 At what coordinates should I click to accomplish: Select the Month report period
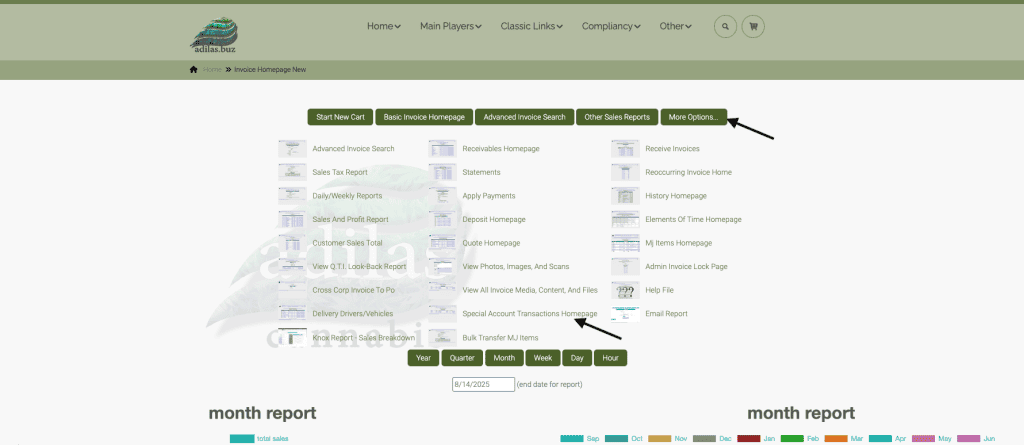(x=504, y=357)
